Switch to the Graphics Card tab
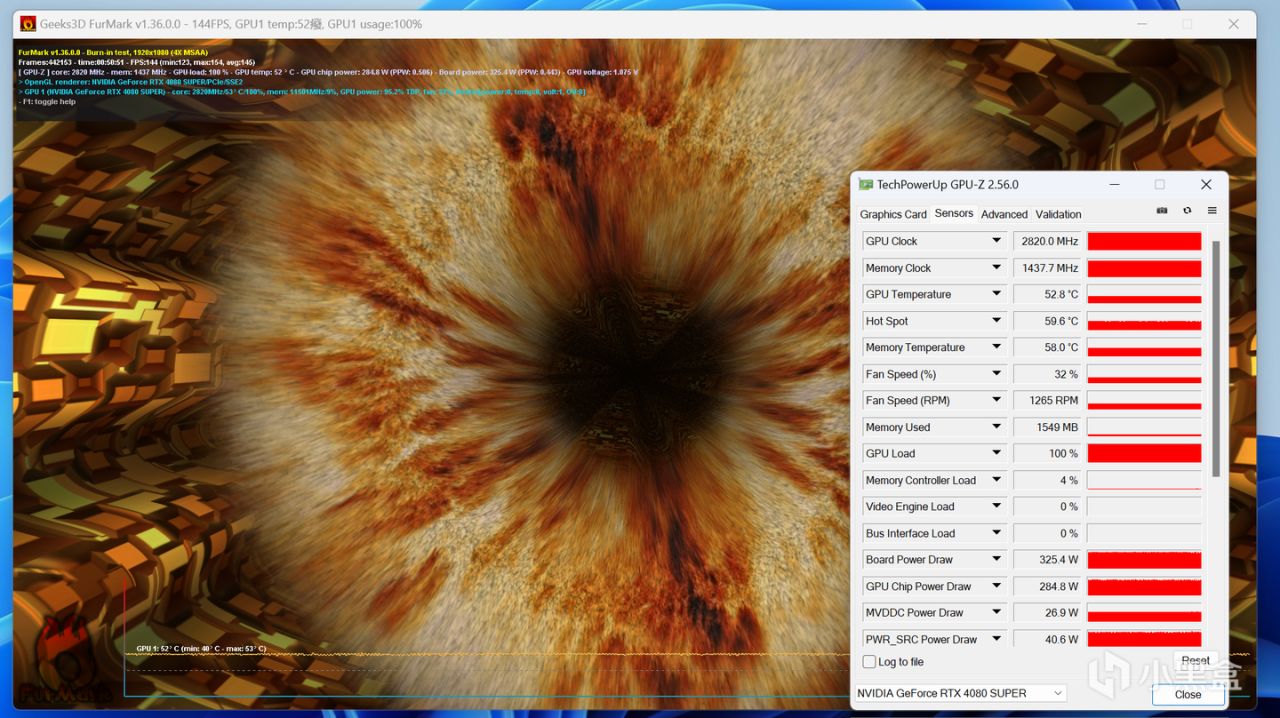The height and width of the screenshot is (718, 1280). pyautogui.click(x=893, y=214)
